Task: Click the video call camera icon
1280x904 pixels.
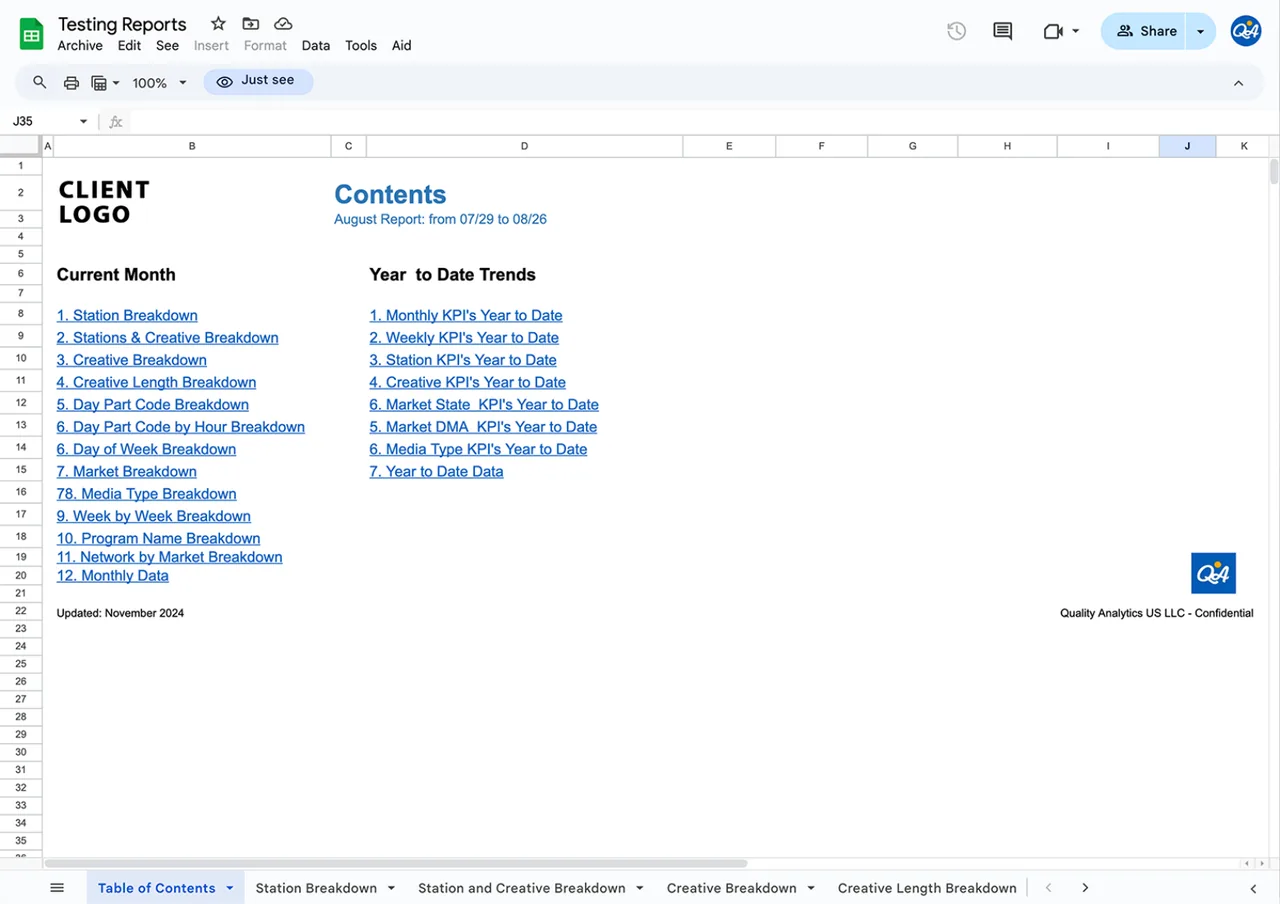Action: click(1052, 31)
